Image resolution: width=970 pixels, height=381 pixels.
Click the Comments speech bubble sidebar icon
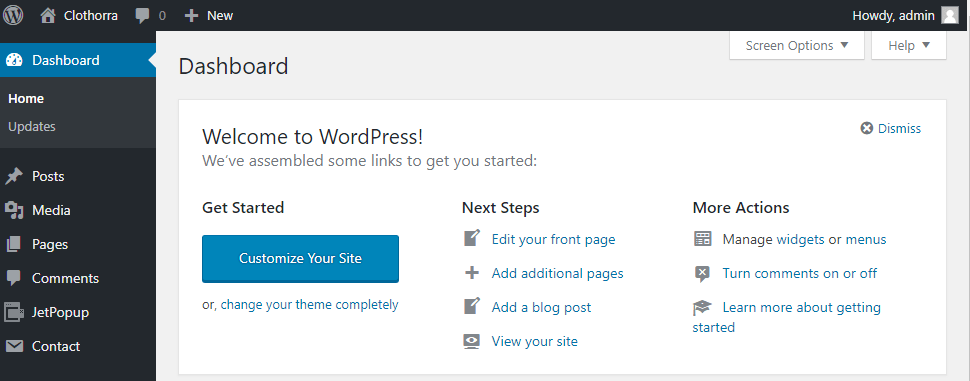(x=14, y=278)
